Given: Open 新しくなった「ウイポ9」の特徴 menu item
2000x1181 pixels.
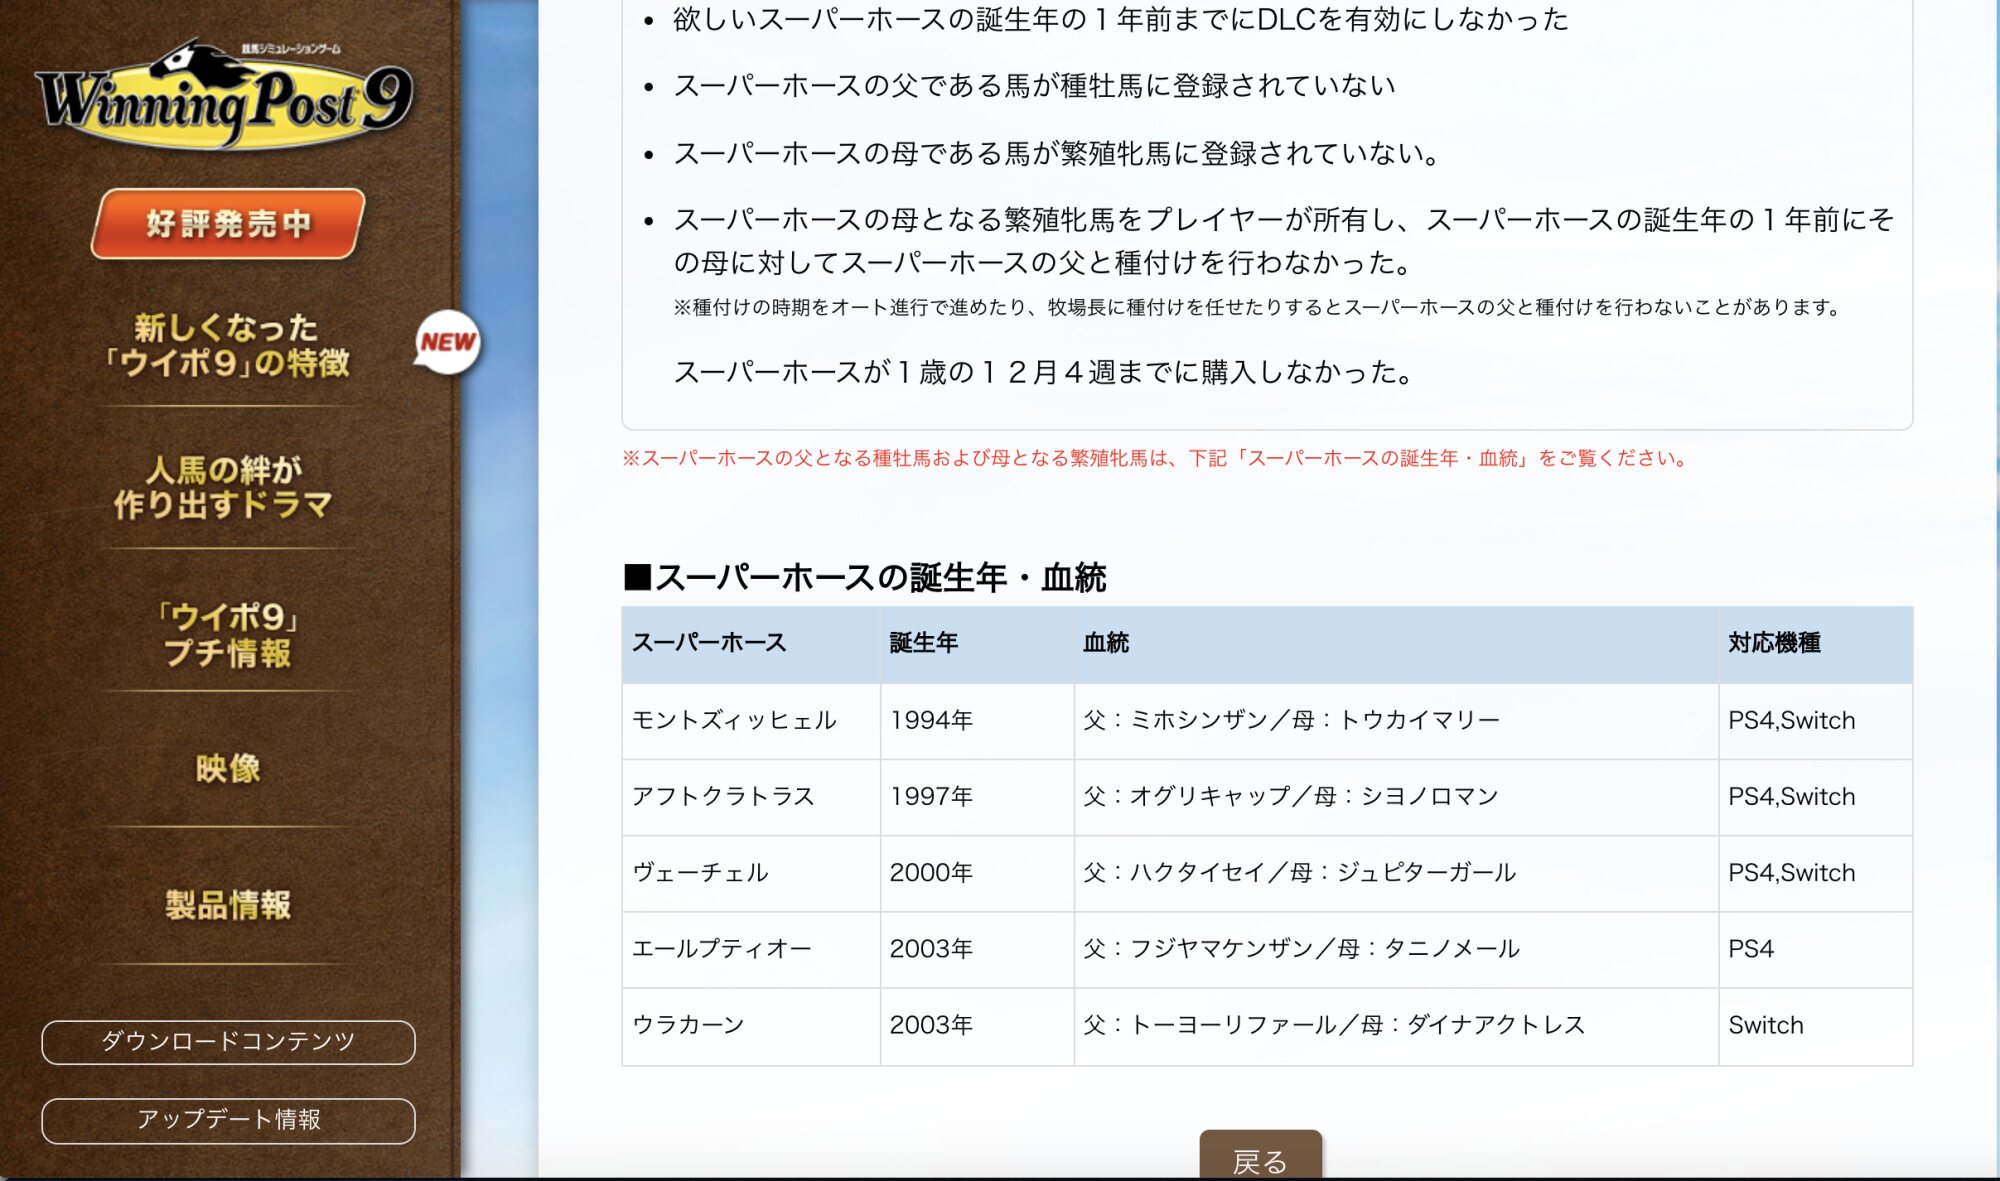Looking at the screenshot, I should pyautogui.click(x=227, y=345).
